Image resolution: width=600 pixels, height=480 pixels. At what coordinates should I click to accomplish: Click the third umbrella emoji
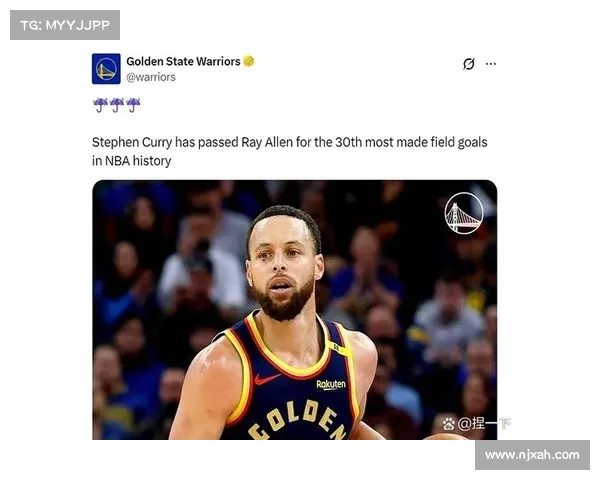click(133, 104)
